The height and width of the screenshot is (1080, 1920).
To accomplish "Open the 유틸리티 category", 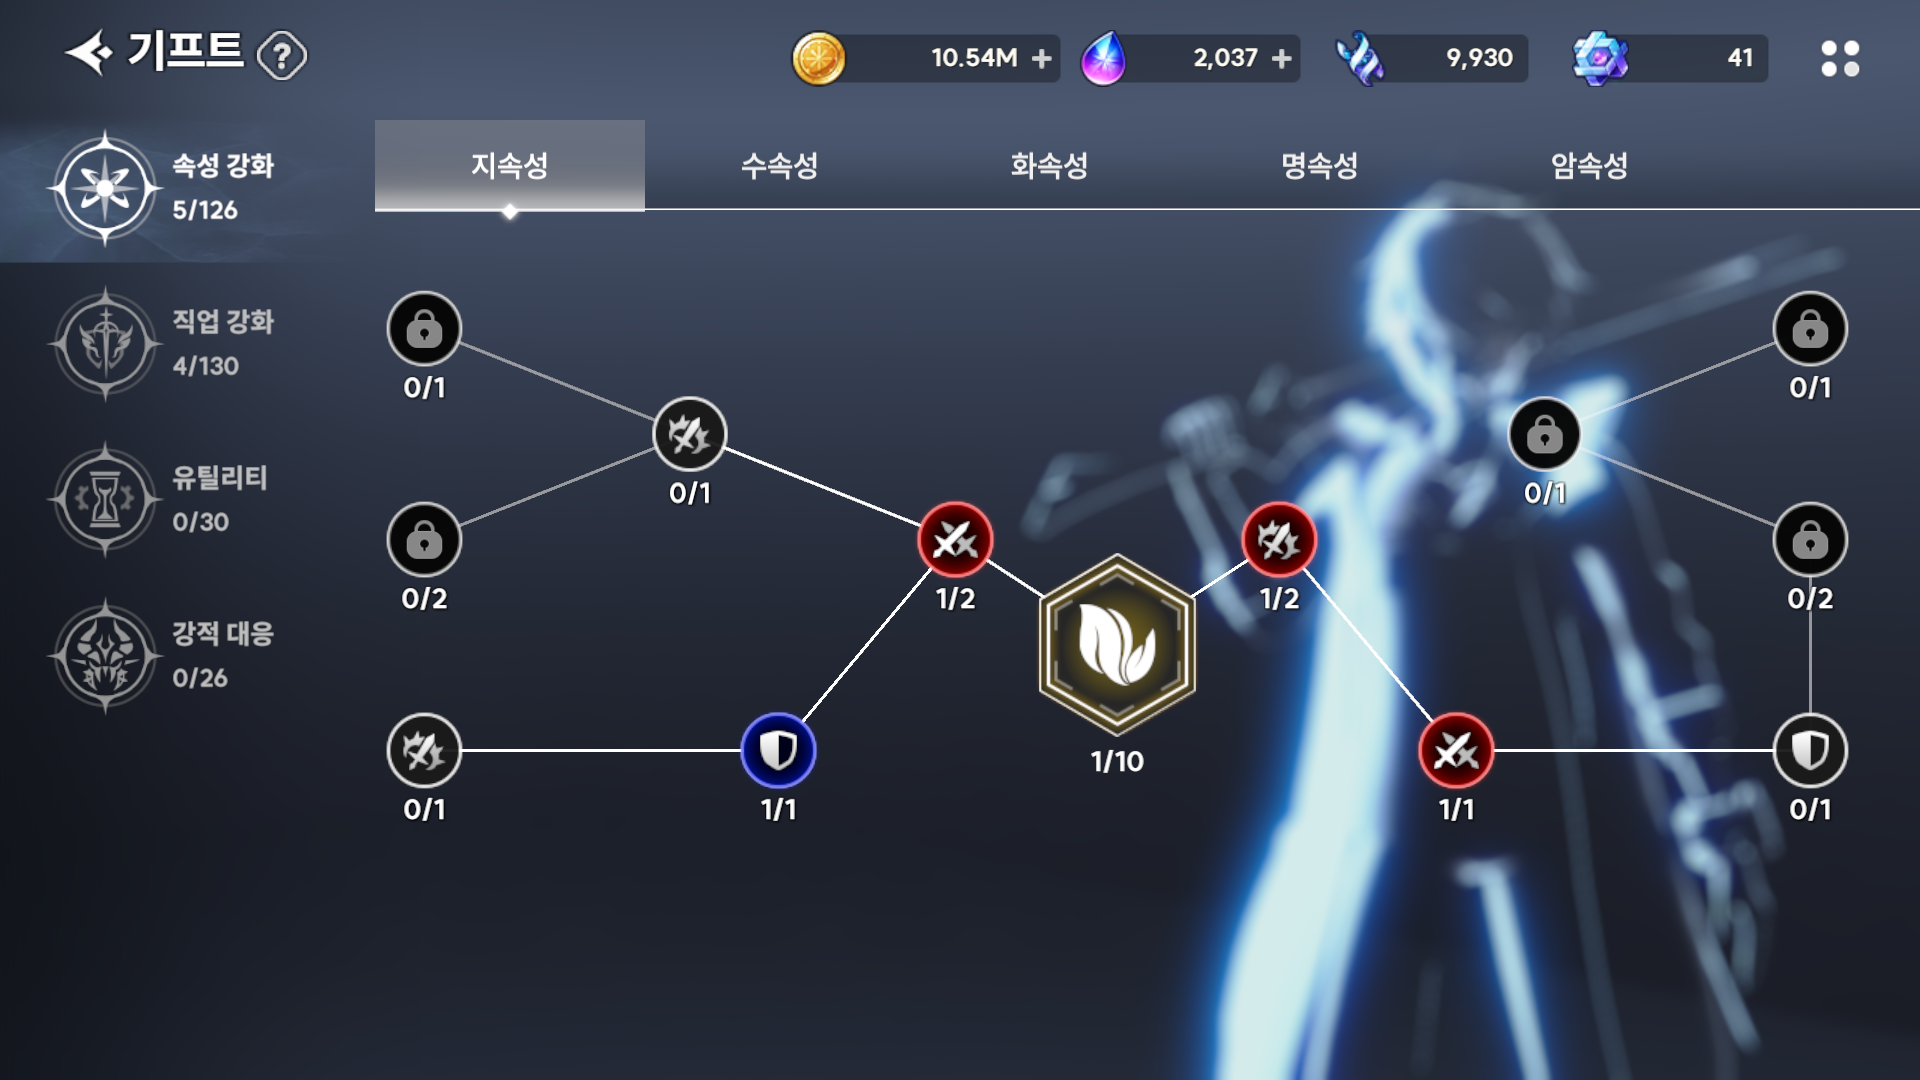I will click(x=165, y=499).
